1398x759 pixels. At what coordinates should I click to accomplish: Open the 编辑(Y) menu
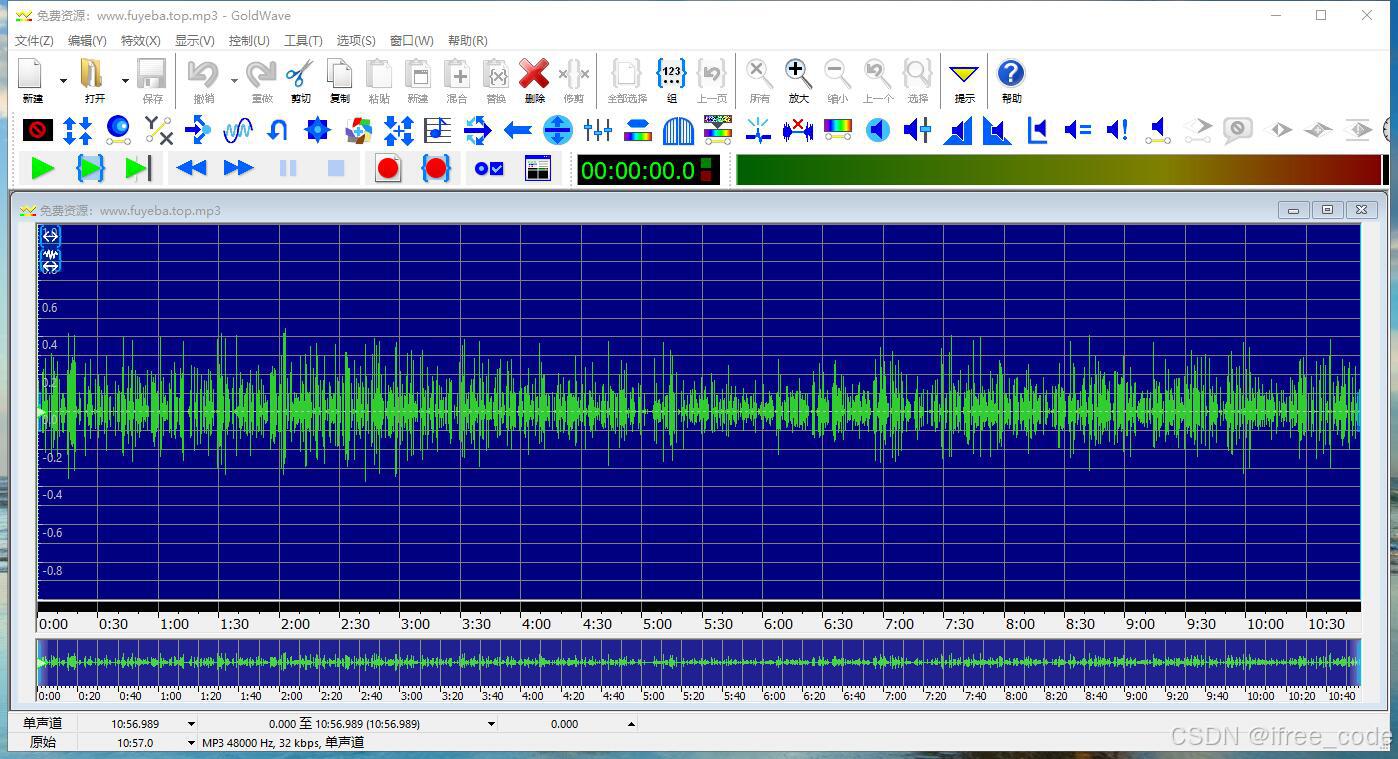coord(87,41)
